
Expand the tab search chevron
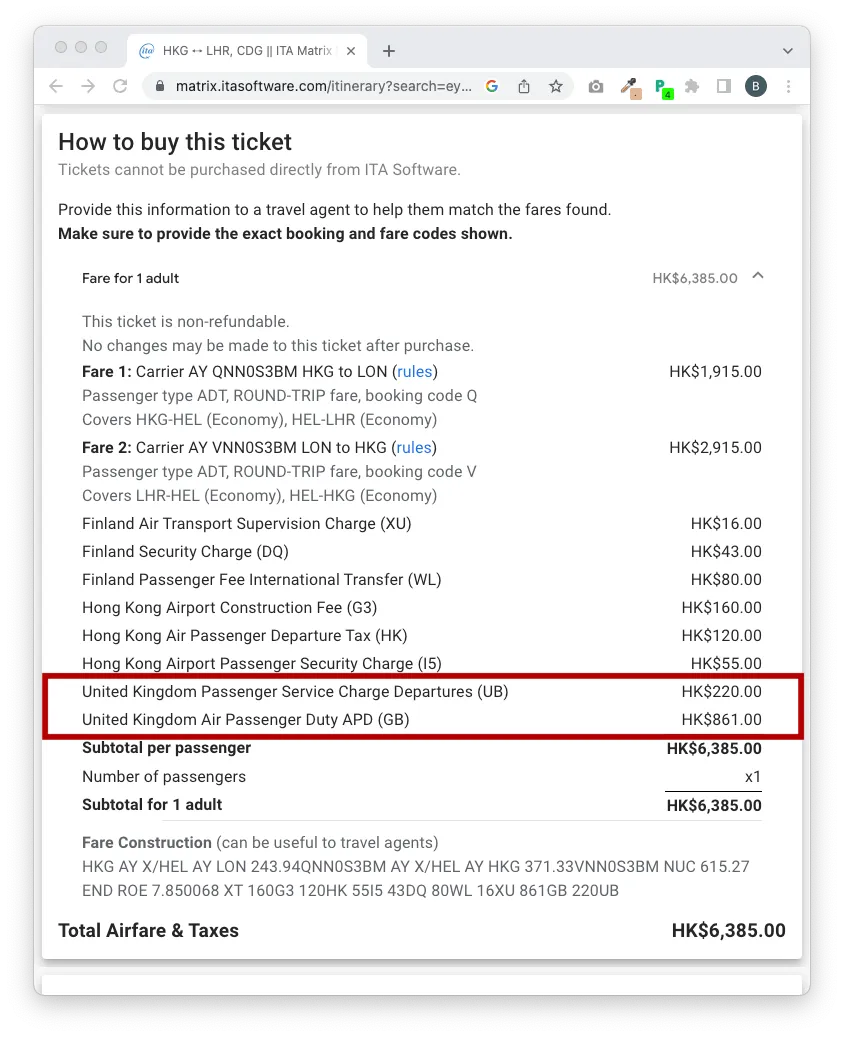click(788, 51)
